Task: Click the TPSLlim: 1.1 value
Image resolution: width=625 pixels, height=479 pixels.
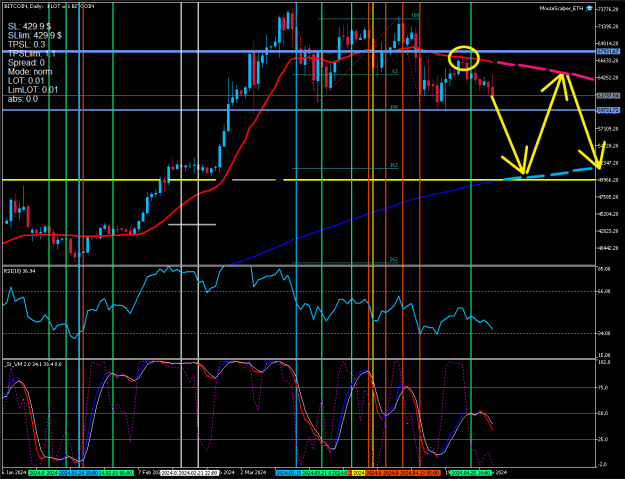Action: point(31,54)
